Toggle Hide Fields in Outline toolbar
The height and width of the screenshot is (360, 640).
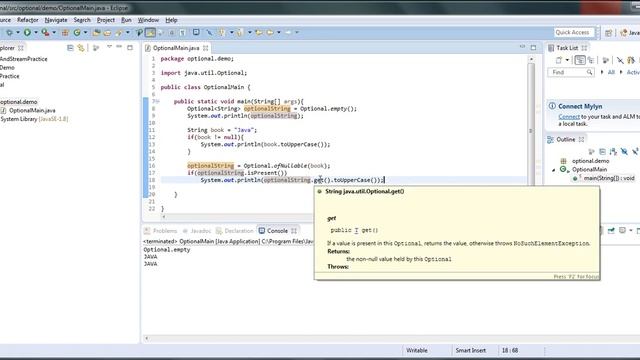(x=624, y=151)
